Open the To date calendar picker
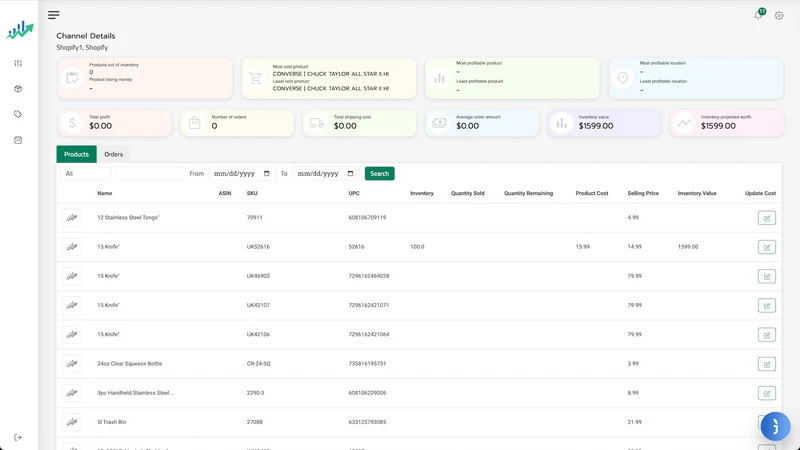 point(350,173)
